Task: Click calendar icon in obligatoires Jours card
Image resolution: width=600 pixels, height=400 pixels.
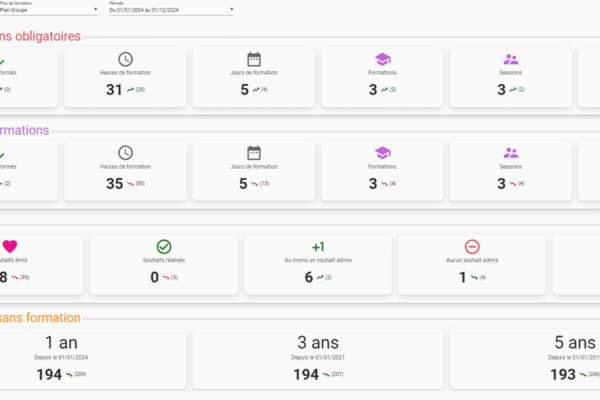Action: (x=254, y=59)
